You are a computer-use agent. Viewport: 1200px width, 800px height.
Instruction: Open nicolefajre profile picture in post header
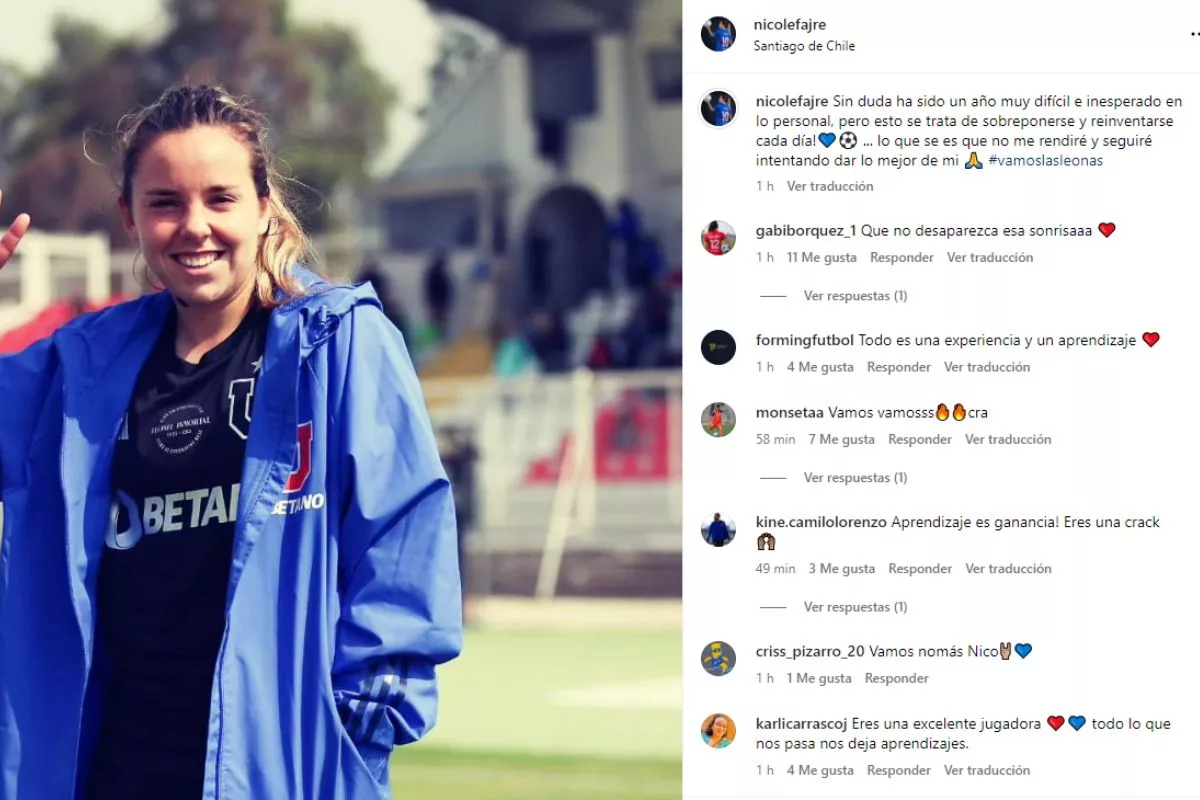coord(718,34)
